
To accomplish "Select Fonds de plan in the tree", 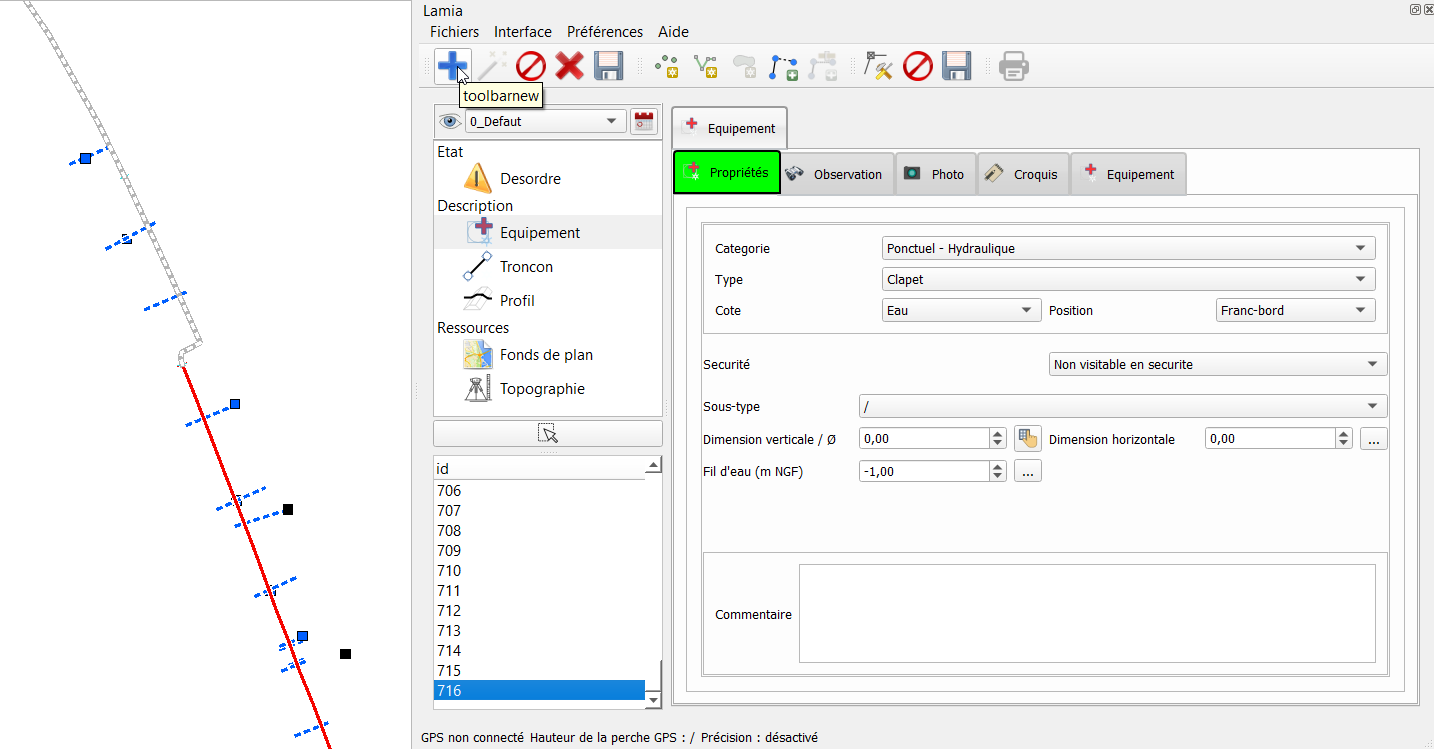I will pos(546,355).
